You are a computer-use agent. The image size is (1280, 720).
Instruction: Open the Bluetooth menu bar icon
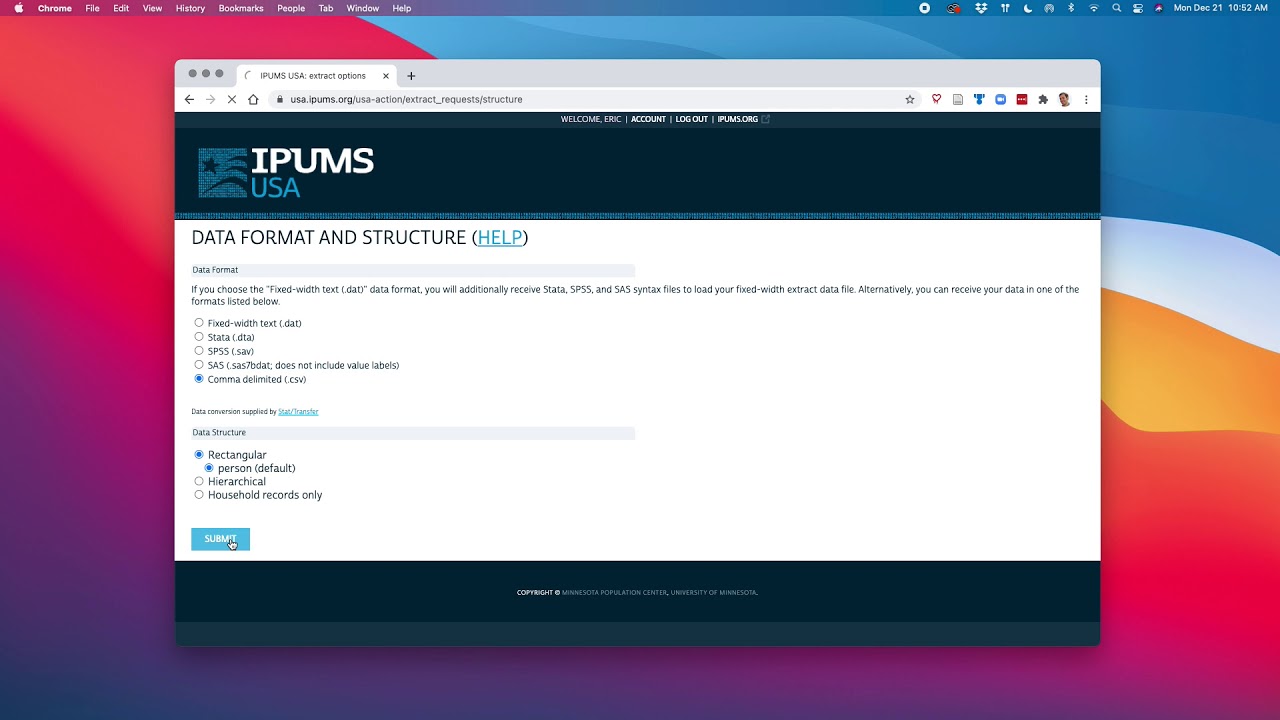[x=1071, y=8]
